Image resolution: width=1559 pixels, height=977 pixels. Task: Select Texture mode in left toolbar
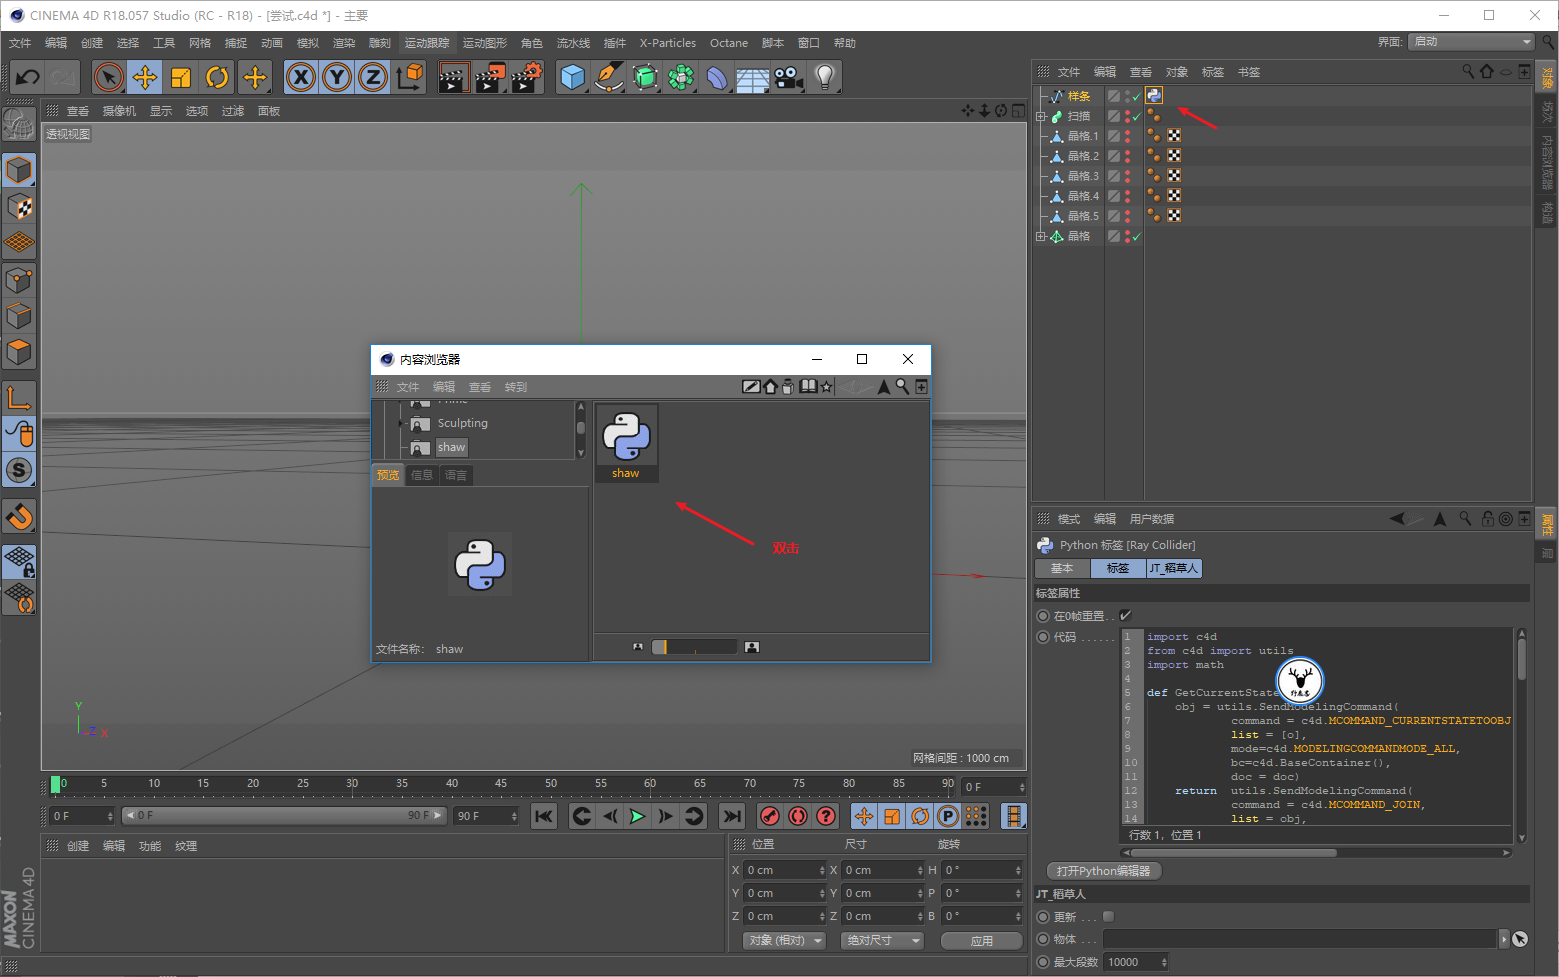19,207
